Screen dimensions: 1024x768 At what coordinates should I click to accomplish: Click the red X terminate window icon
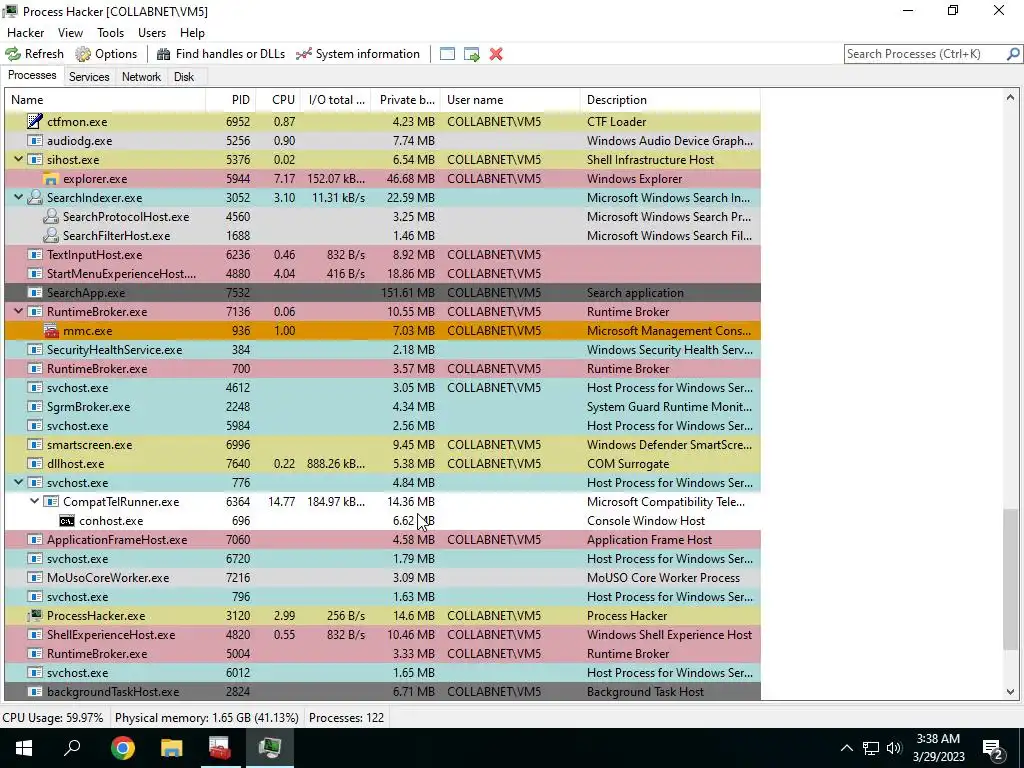coord(496,54)
